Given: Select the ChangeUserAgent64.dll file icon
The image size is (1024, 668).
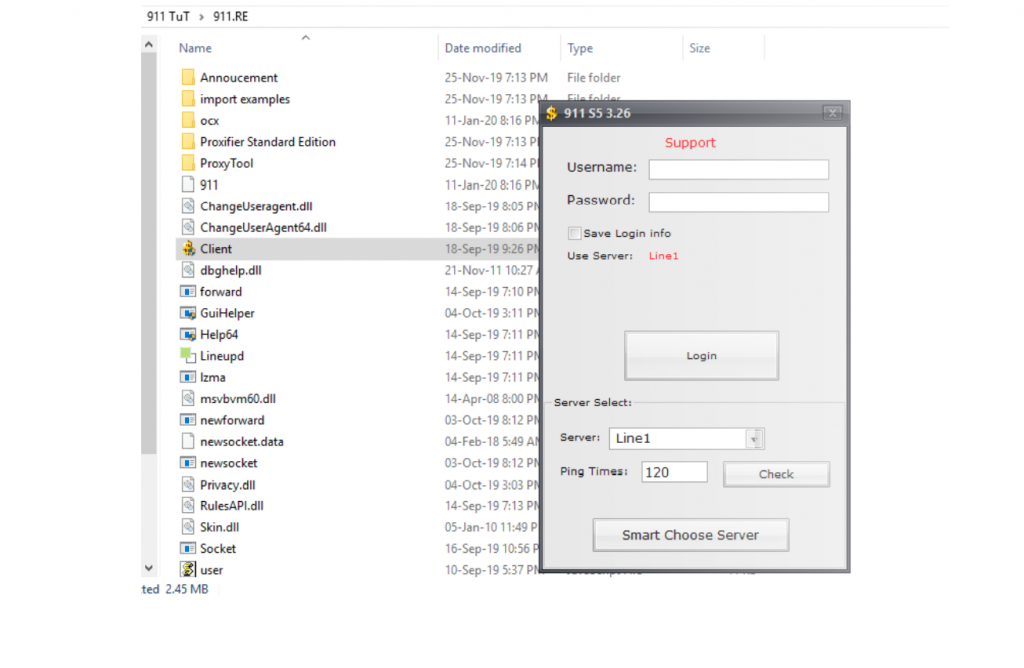Looking at the screenshot, I should tap(188, 227).
